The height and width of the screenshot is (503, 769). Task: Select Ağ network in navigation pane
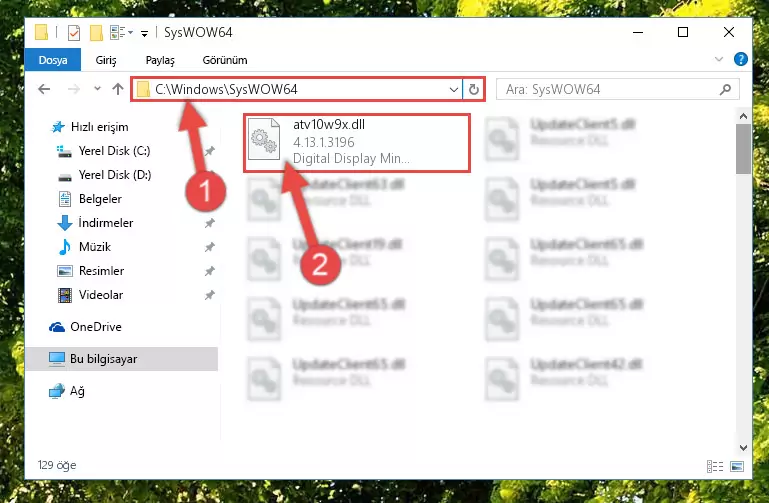coord(77,391)
